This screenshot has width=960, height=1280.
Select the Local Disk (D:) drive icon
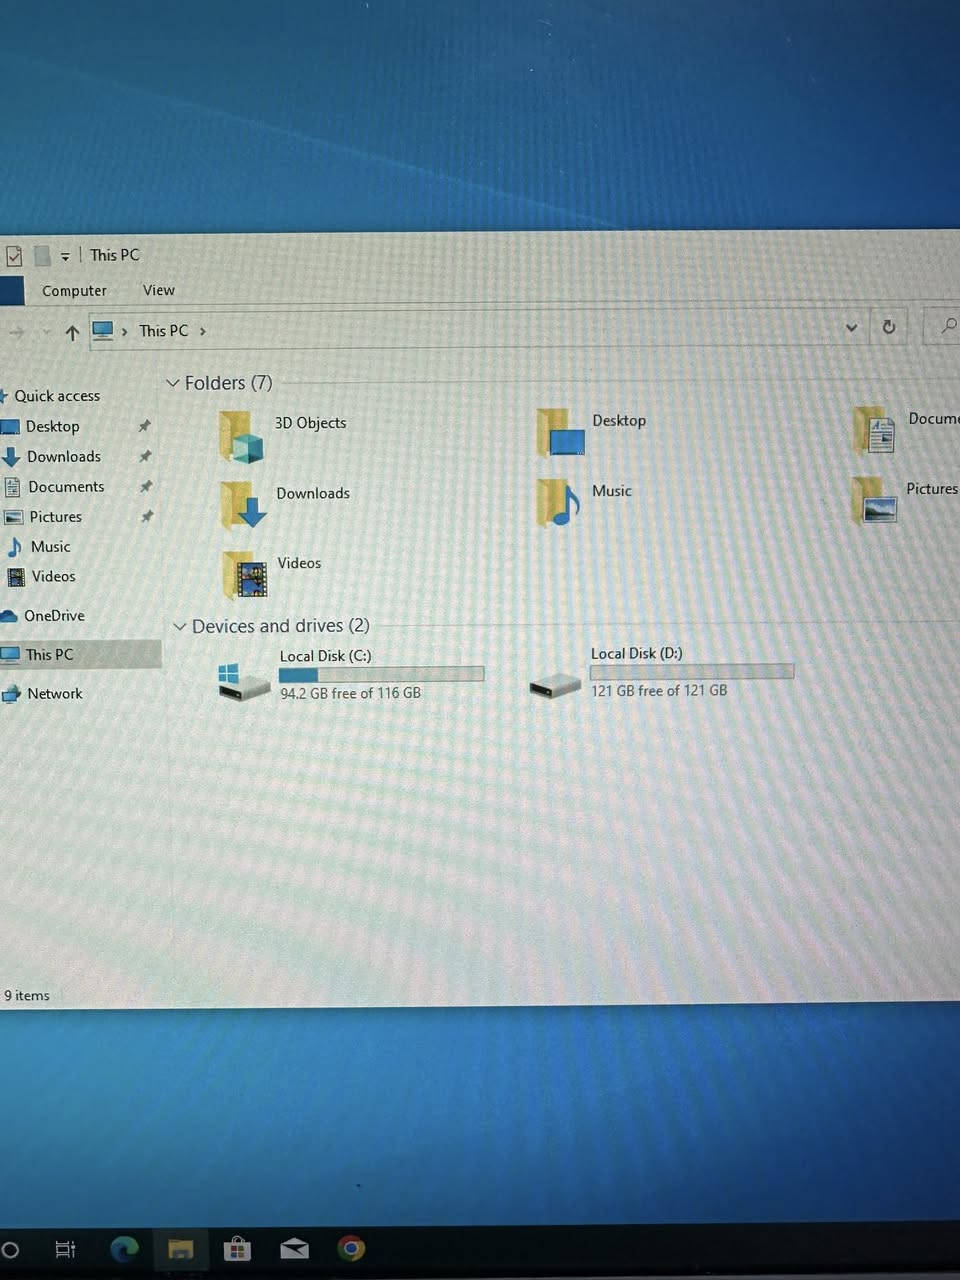pyautogui.click(x=555, y=685)
